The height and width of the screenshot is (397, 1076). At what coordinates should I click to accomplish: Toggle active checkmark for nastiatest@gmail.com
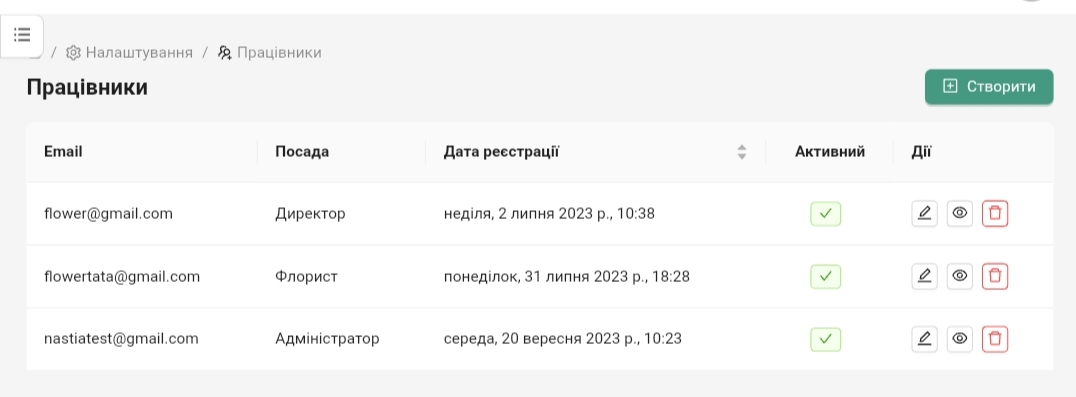(826, 339)
